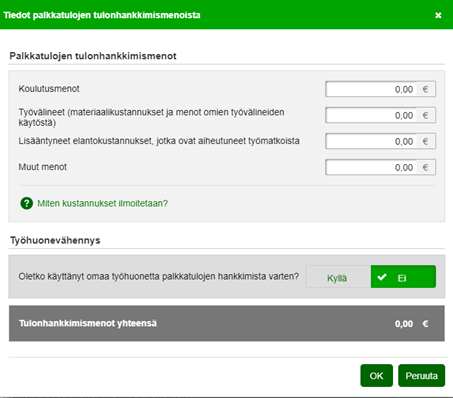Focus the Työvälineet amount field
This screenshot has width=453, height=398.
click(371, 115)
